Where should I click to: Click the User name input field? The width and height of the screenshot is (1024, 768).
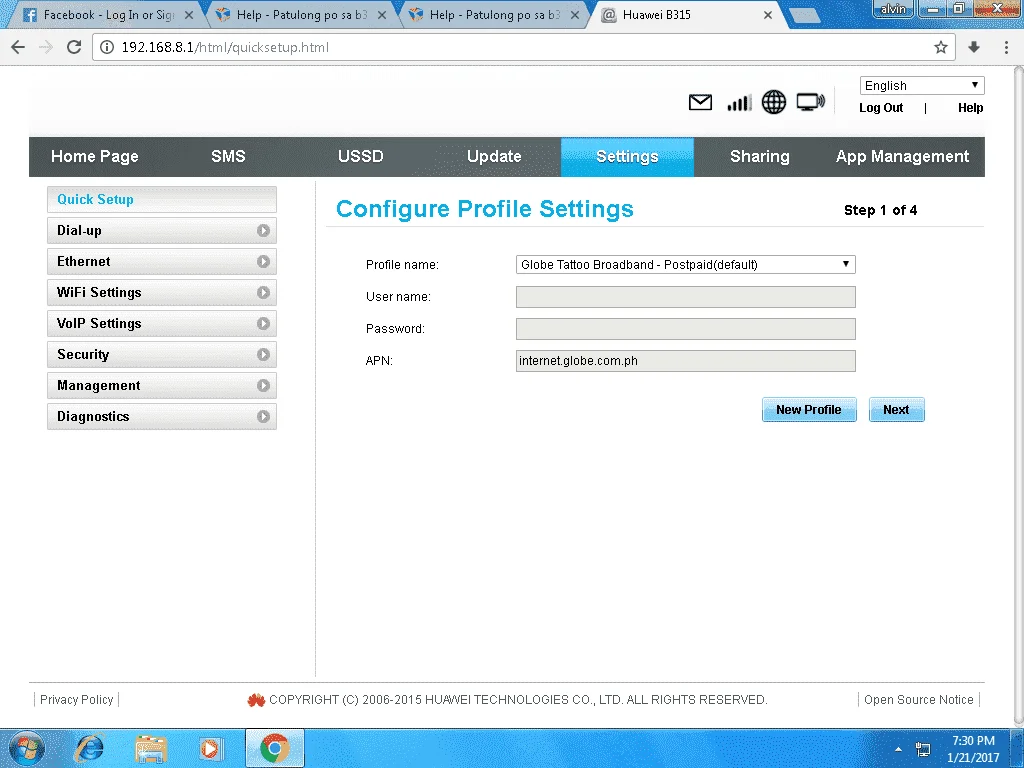[686, 296]
